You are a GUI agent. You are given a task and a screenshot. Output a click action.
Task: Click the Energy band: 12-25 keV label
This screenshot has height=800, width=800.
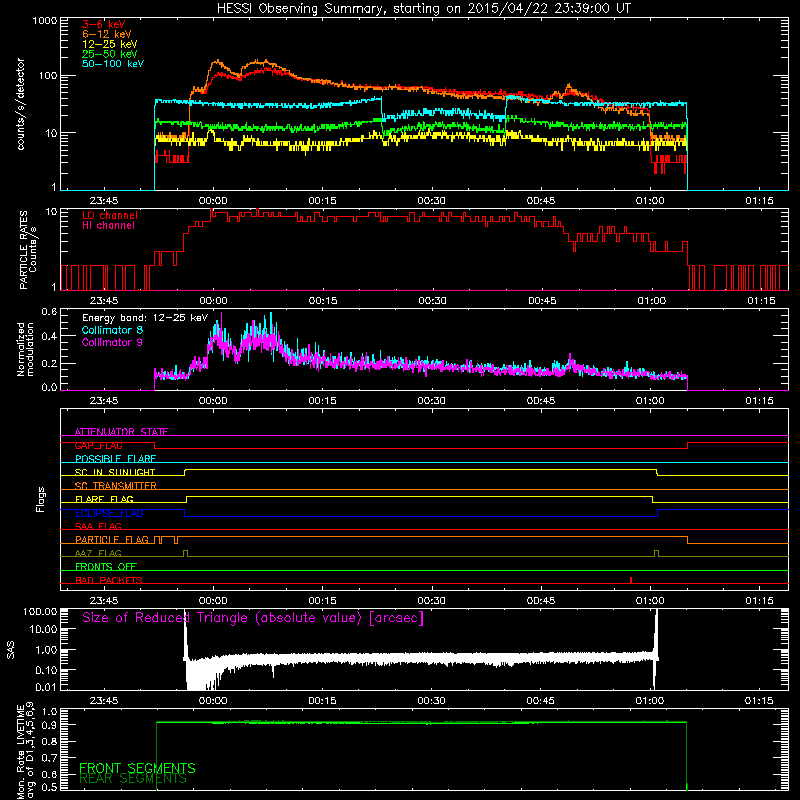click(145, 318)
